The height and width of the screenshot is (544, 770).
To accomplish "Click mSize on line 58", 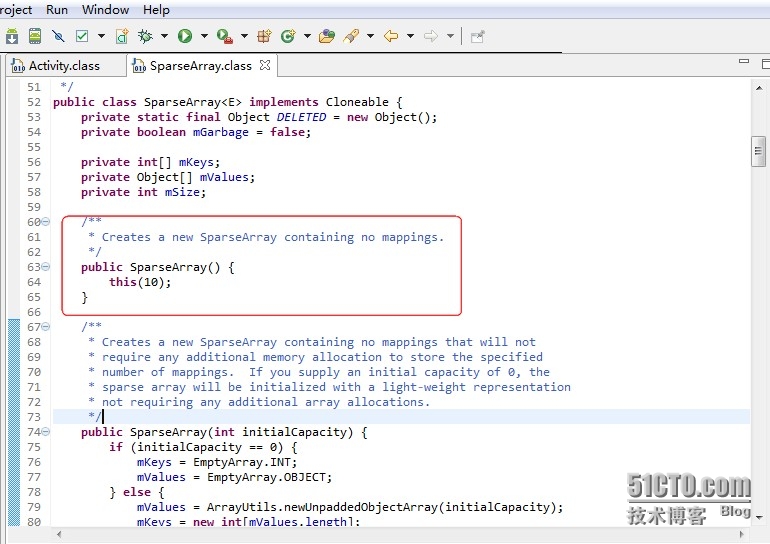I will (x=182, y=192).
